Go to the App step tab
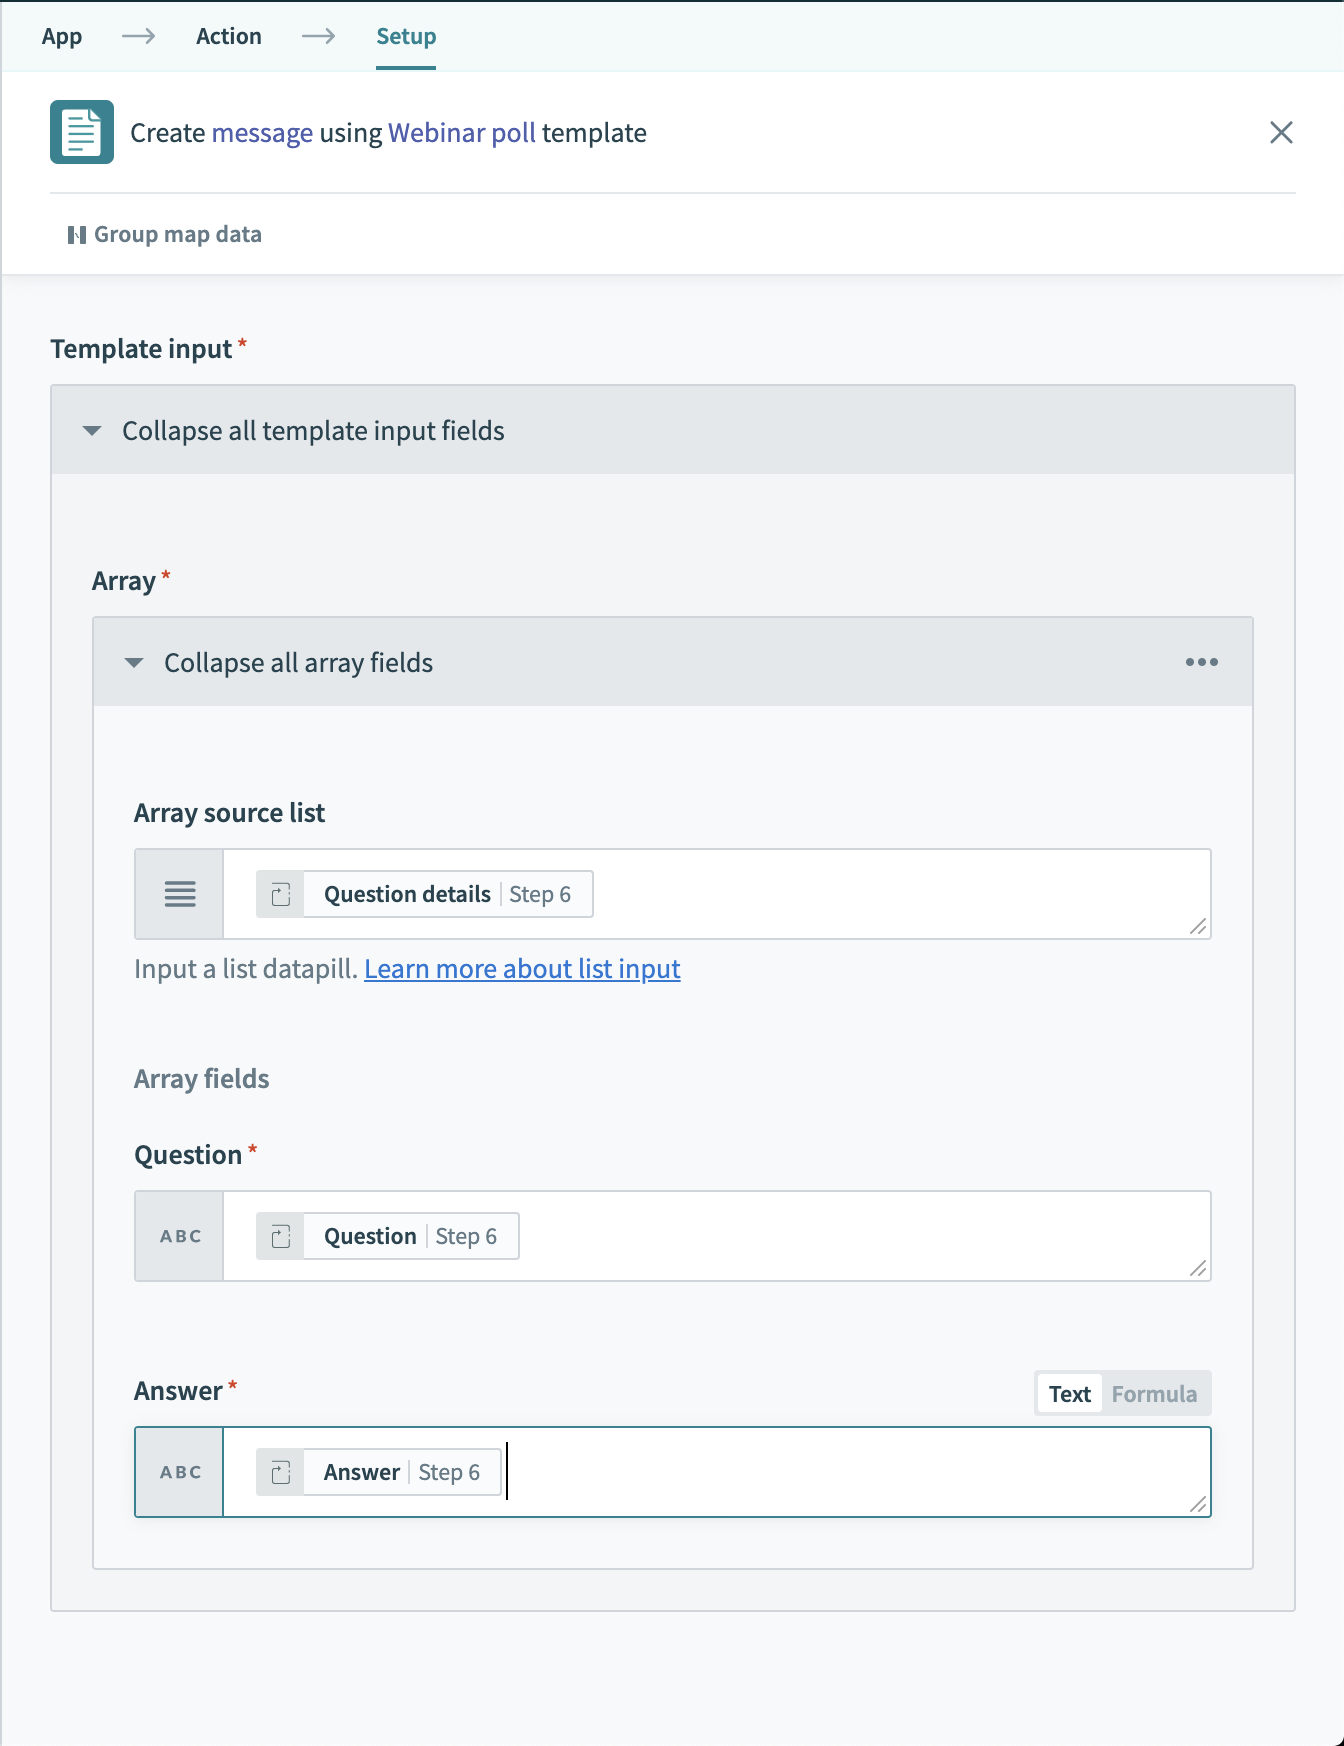The width and height of the screenshot is (1344, 1746). (x=62, y=37)
